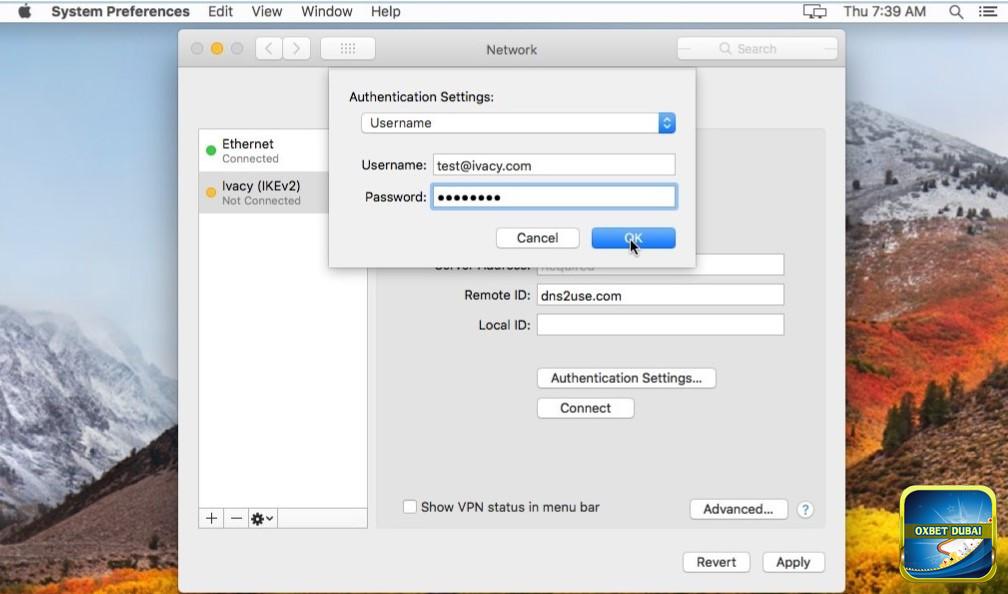
Task: Go back with the left arrow
Action: 270,48
